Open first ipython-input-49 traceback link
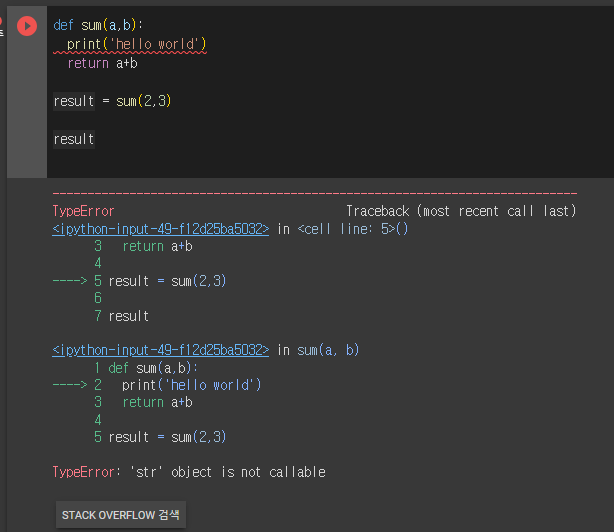The width and height of the screenshot is (614, 532). 161,229
